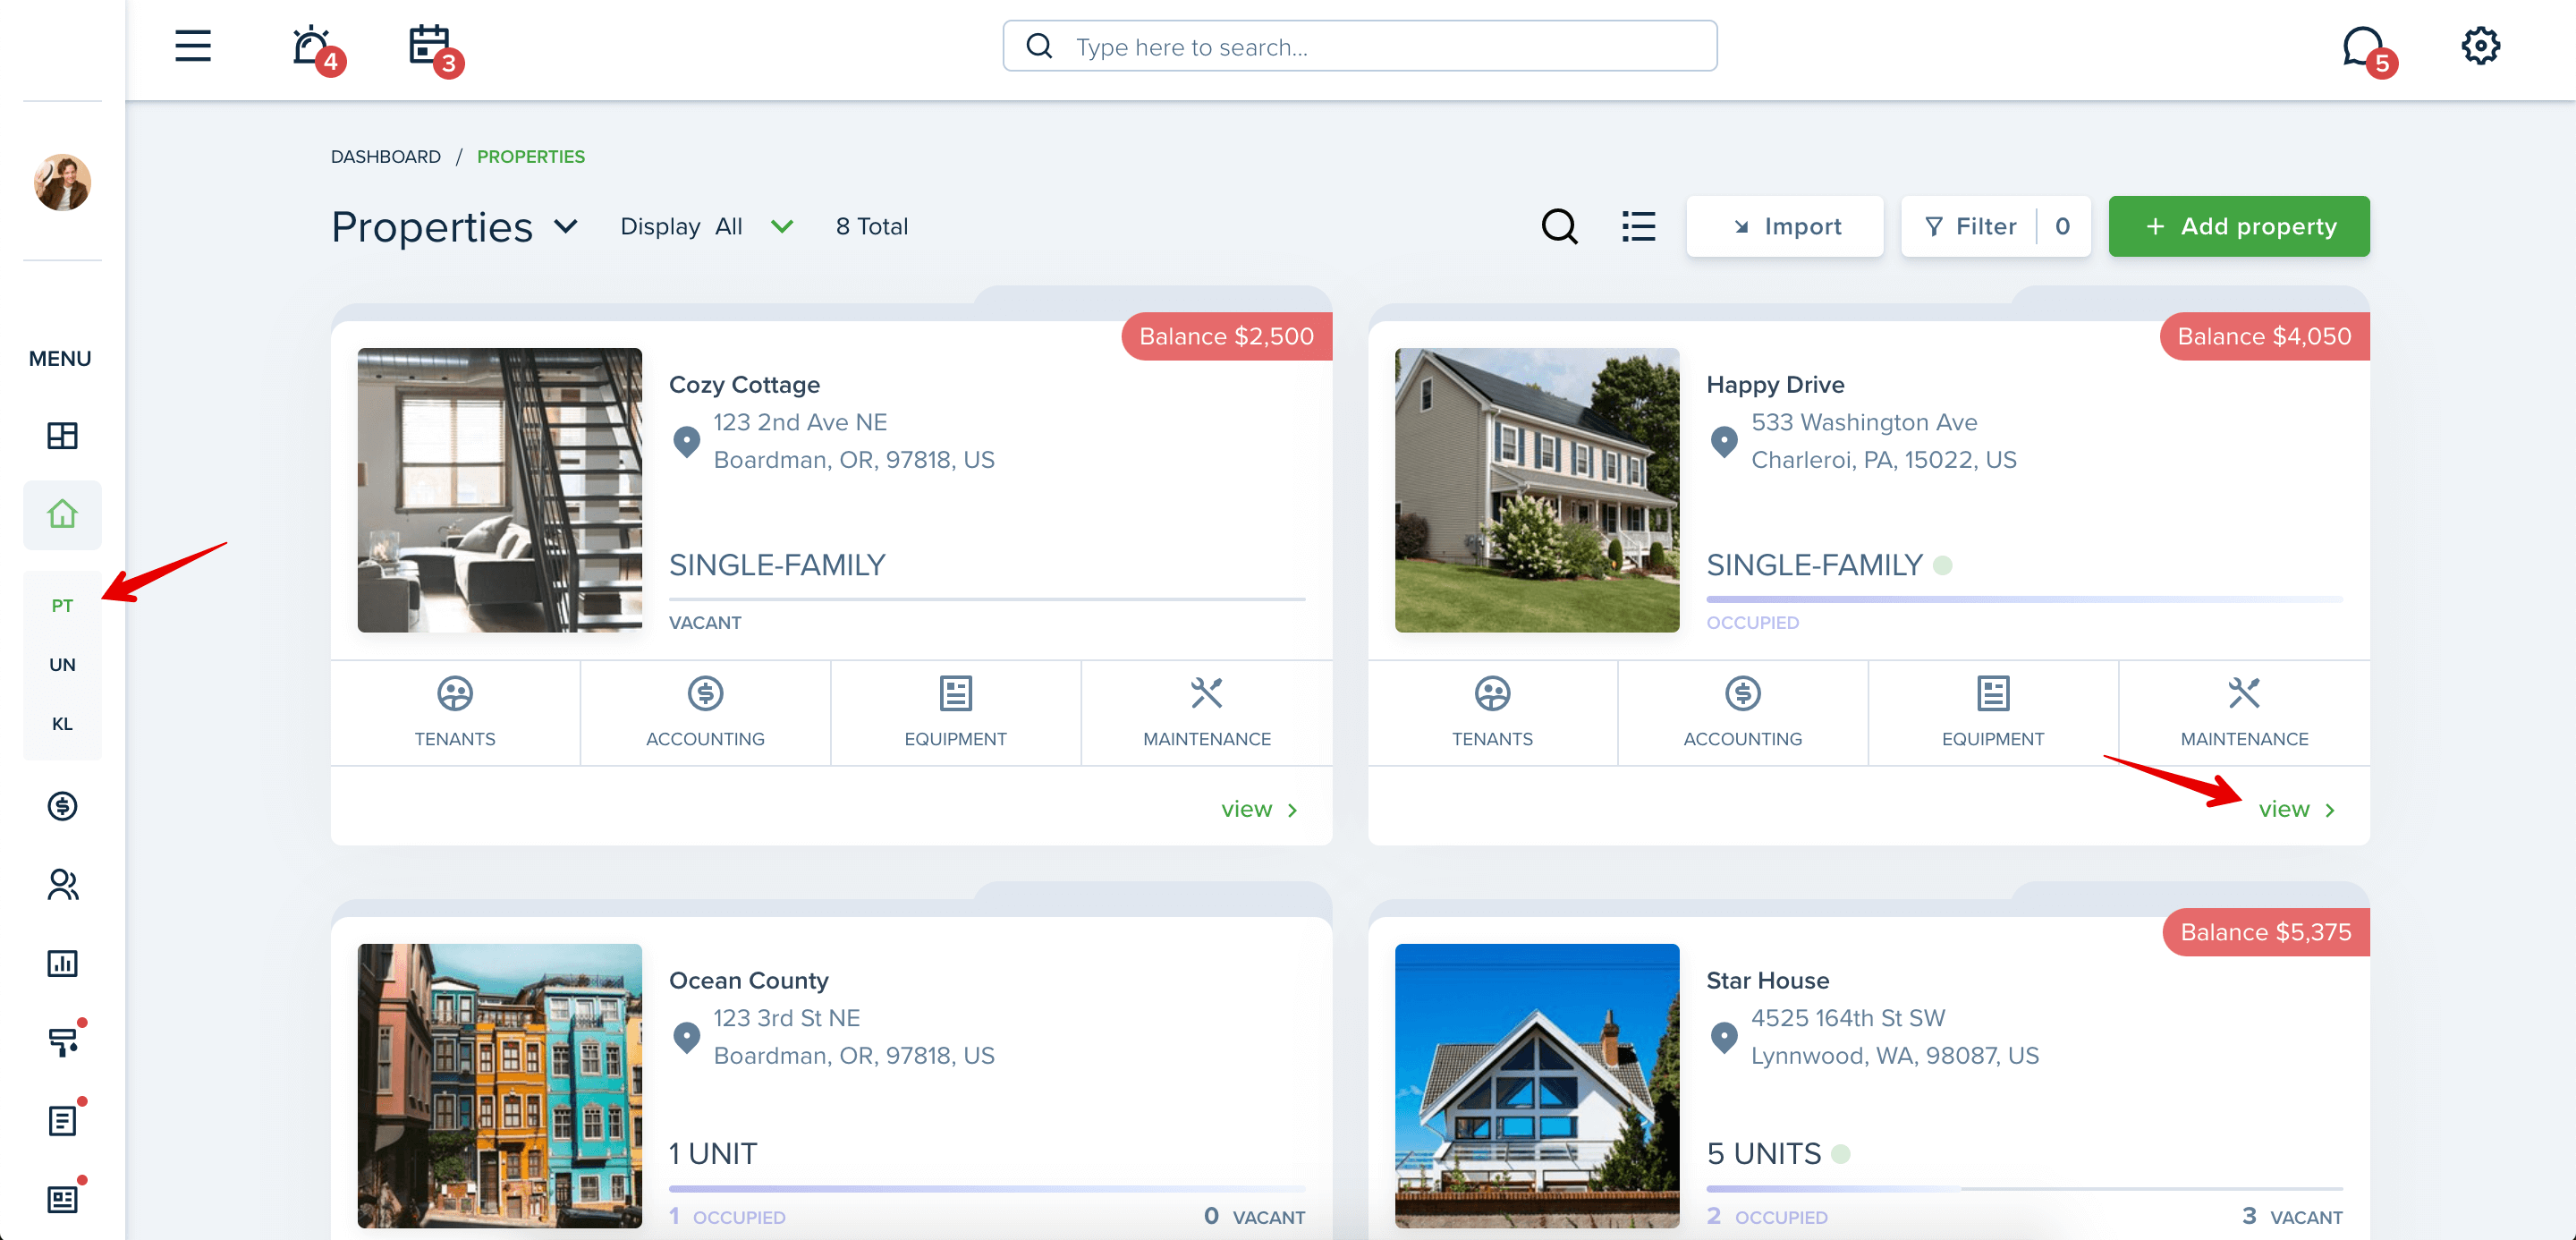Open Happy Drive Equipment
2576x1240 pixels.
click(1992, 713)
